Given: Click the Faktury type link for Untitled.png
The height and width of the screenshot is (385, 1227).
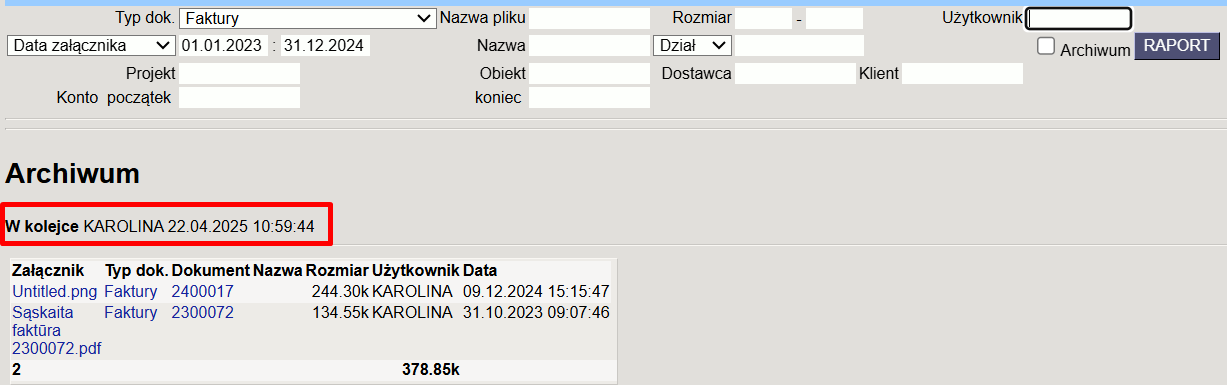Looking at the screenshot, I should click(x=131, y=292).
